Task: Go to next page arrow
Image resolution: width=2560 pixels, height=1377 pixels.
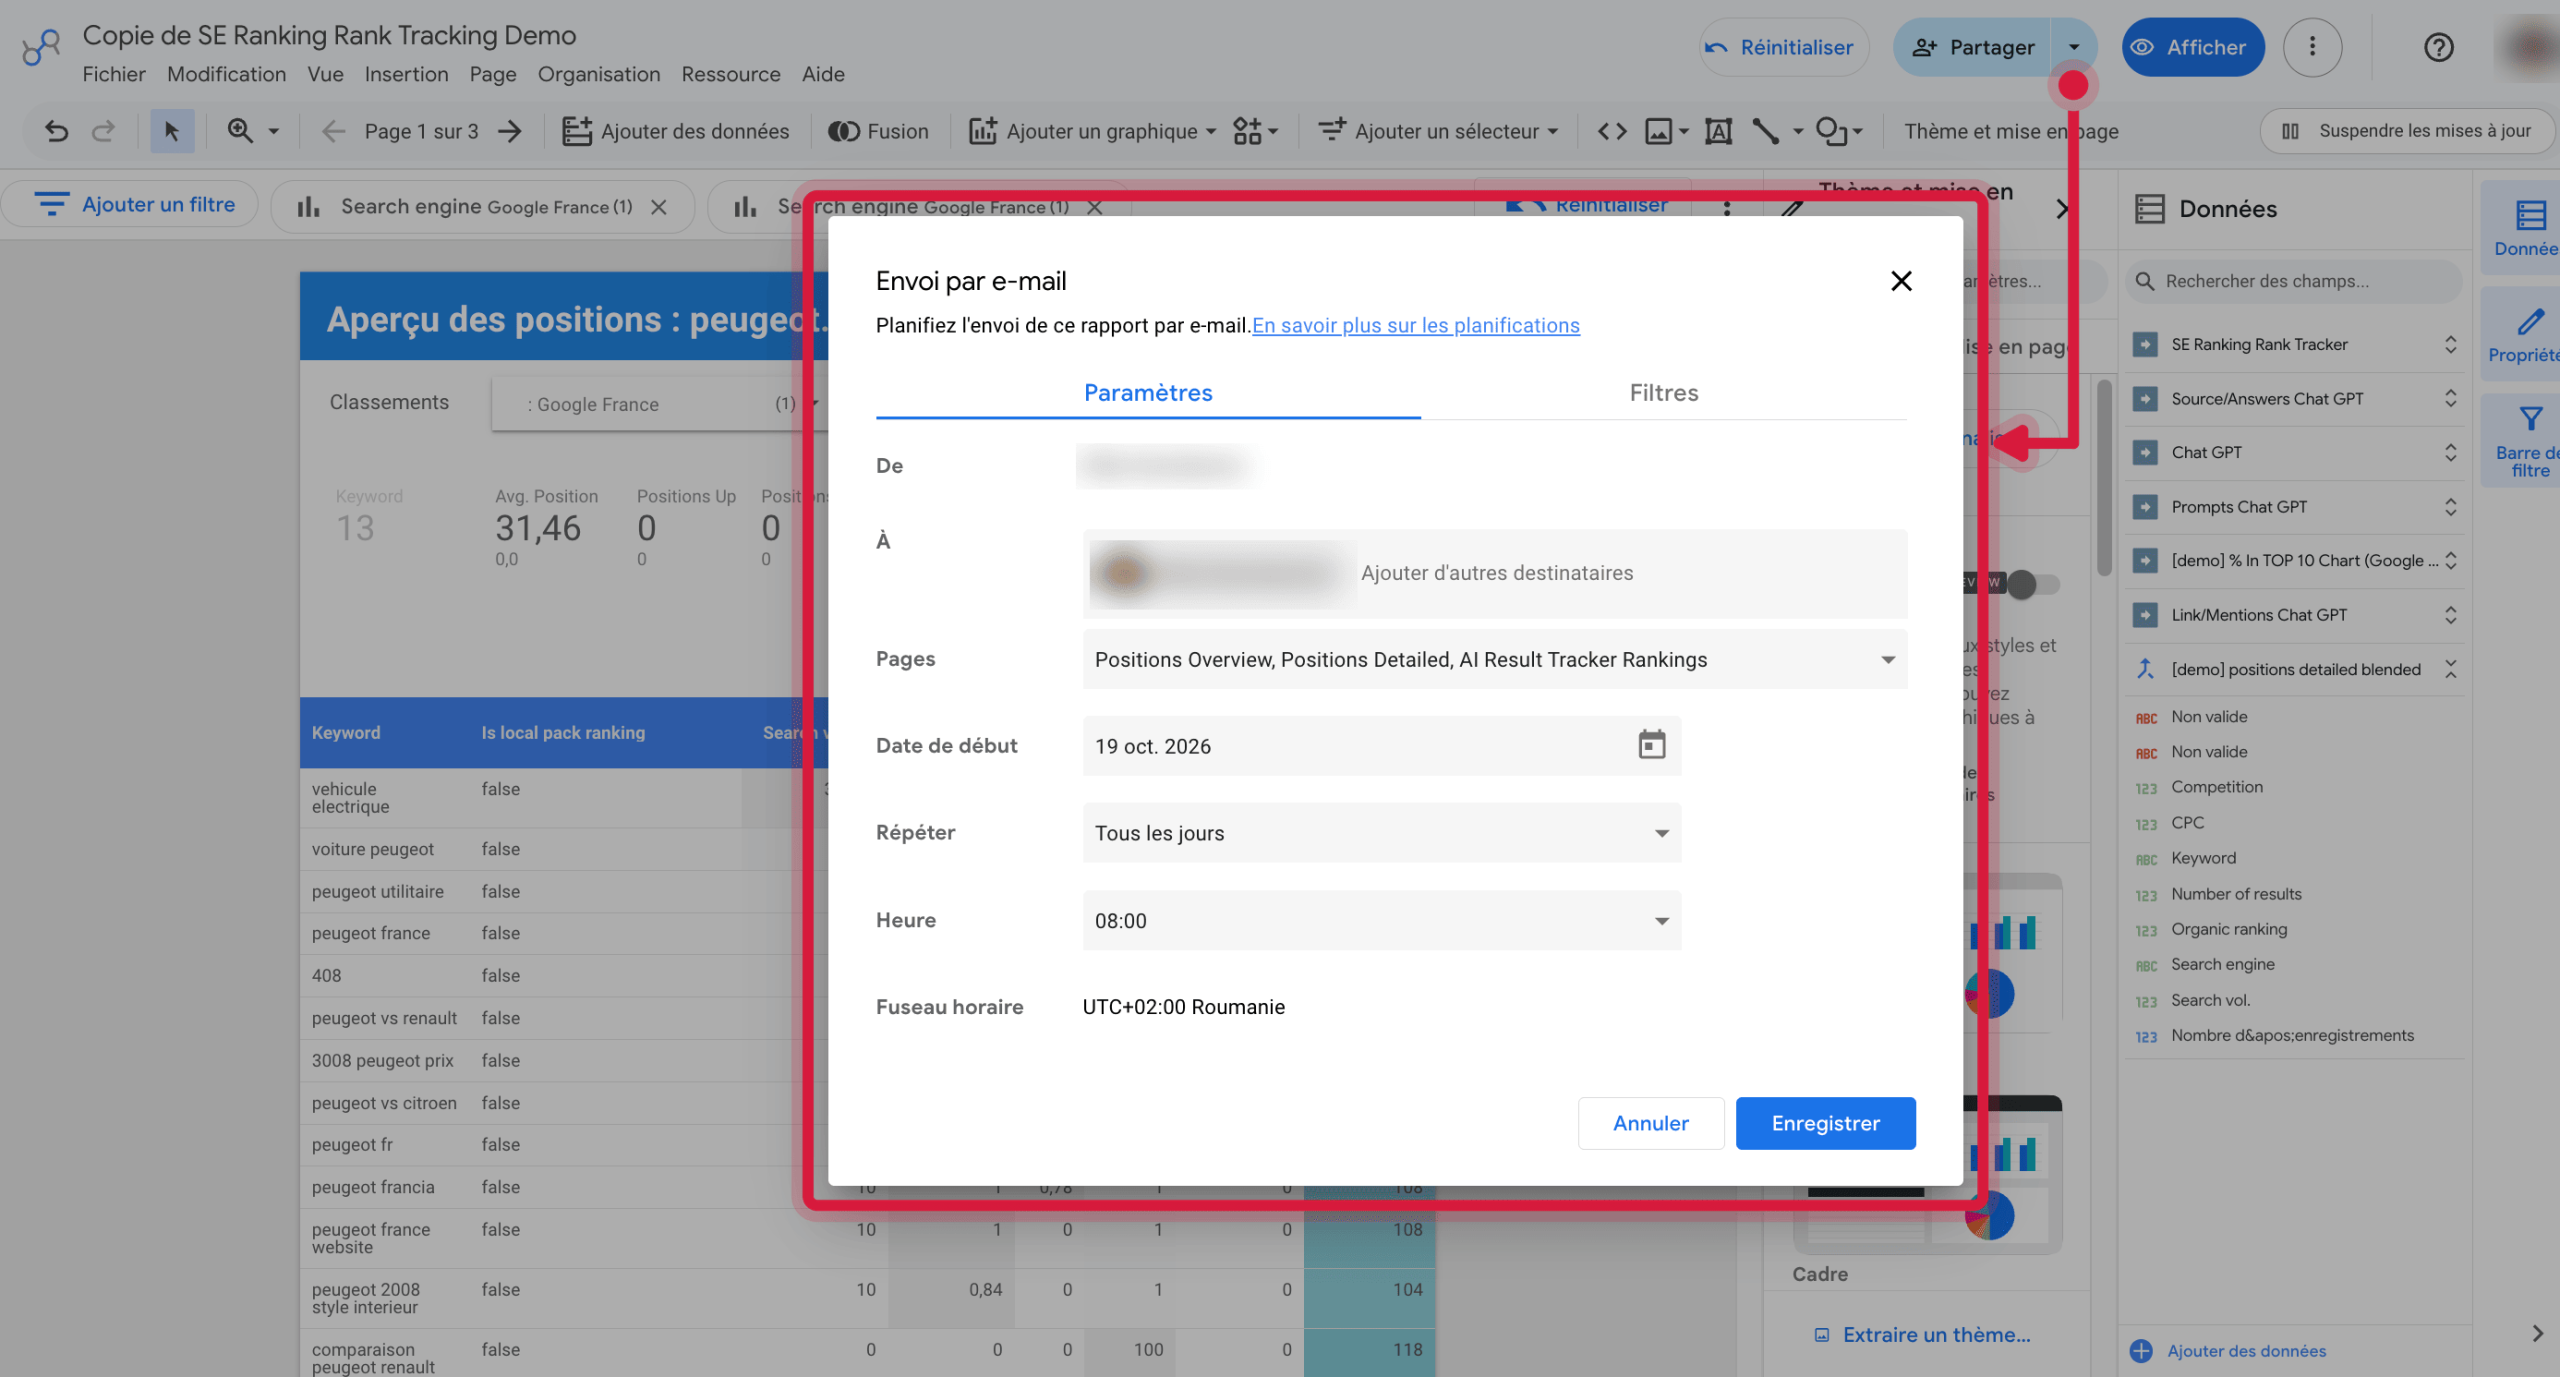Action: click(510, 131)
